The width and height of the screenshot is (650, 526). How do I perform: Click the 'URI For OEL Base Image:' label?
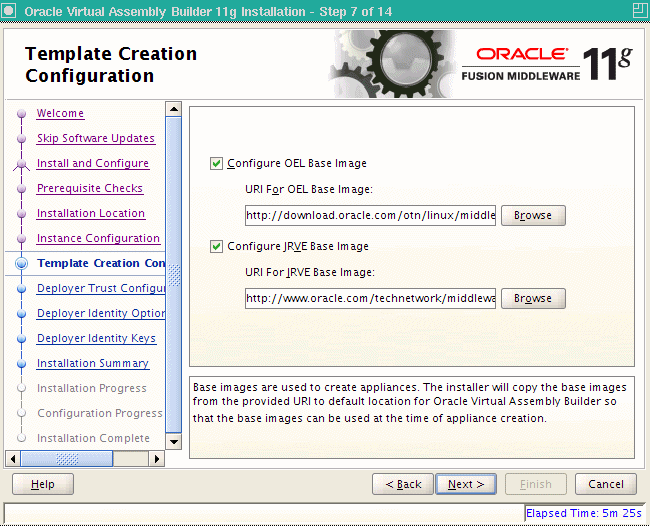pos(309,189)
